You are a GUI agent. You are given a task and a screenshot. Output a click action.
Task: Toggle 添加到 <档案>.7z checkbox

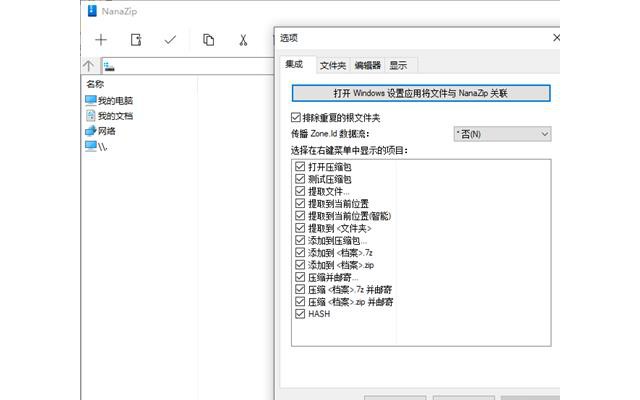(x=300, y=252)
